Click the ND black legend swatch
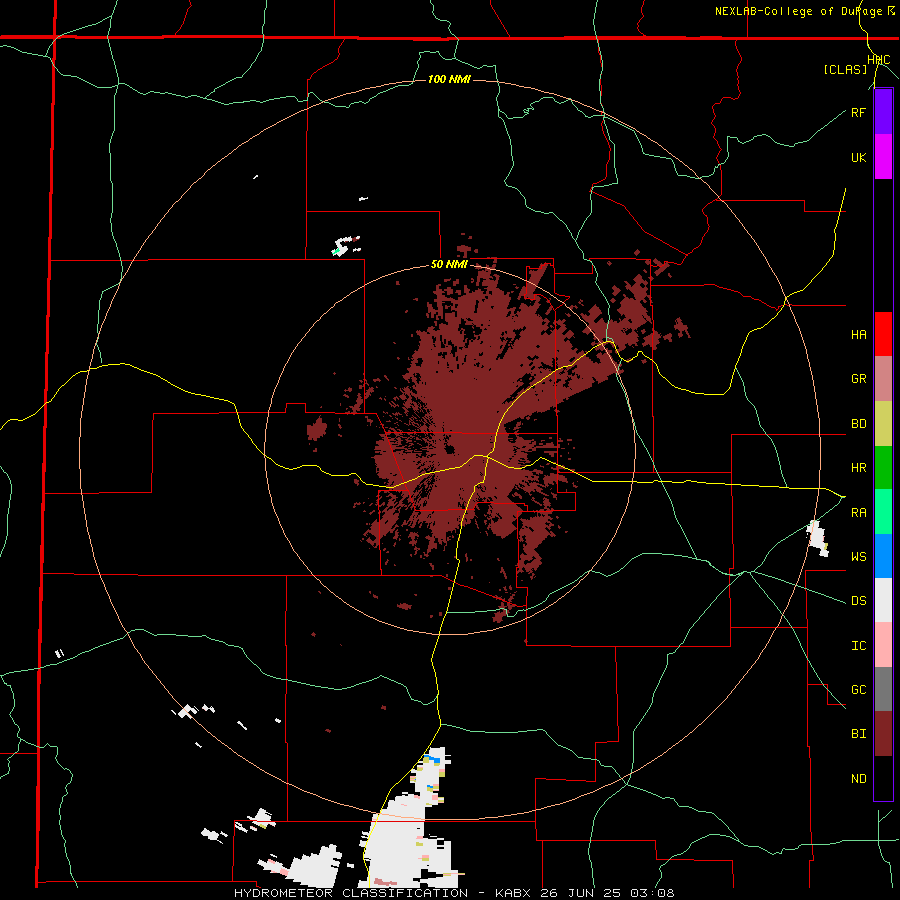Image resolution: width=900 pixels, height=900 pixels. pos(883,778)
